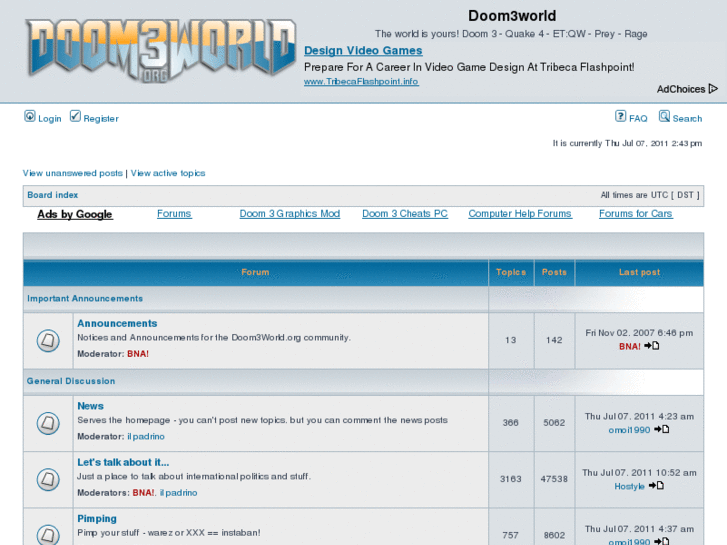This screenshot has width=727, height=545.
Task: Click date 'Thu Jul 07, 2011 4:23 am'
Action: click(639, 417)
